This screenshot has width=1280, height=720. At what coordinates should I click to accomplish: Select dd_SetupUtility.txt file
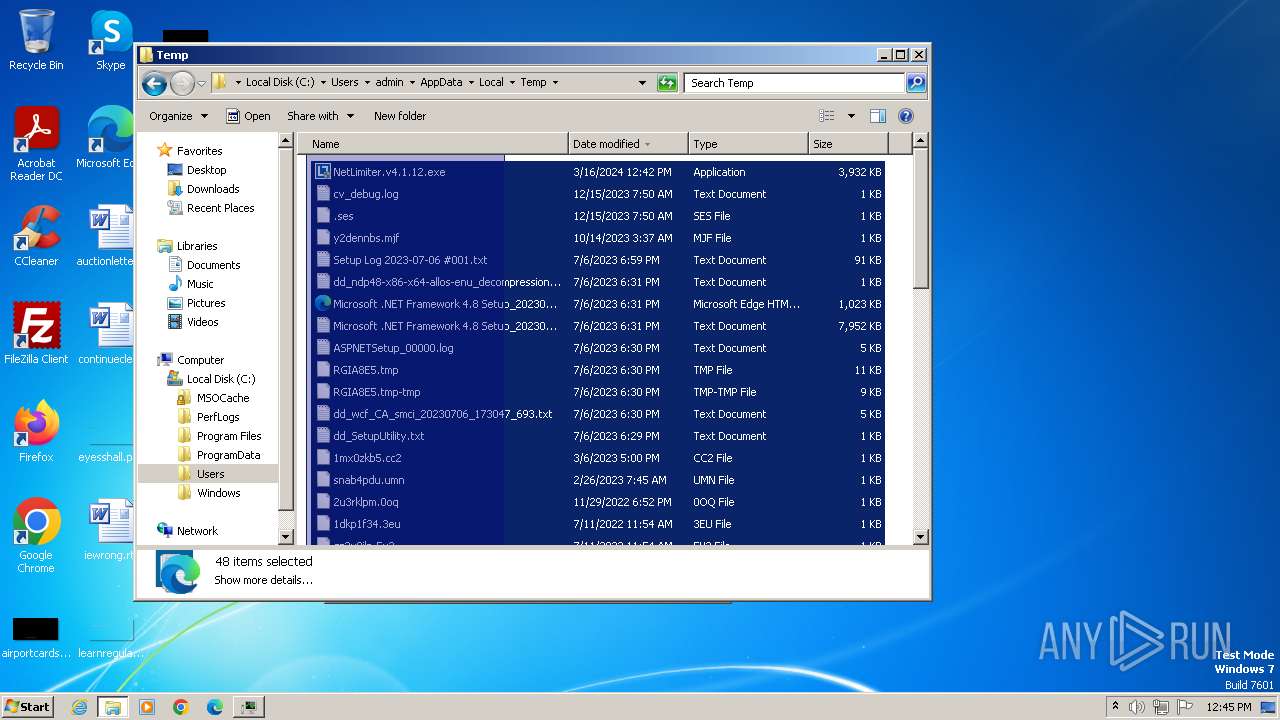click(378, 436)
